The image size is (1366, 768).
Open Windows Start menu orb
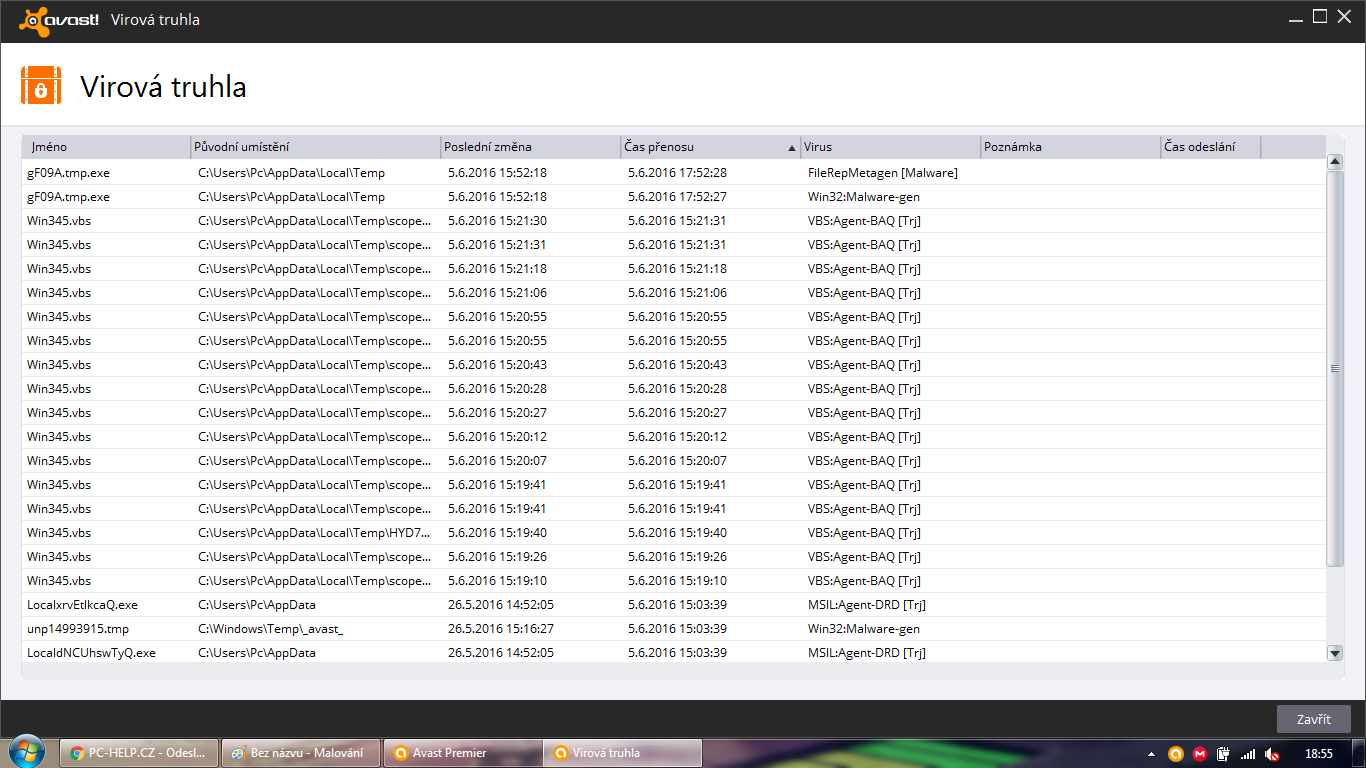click(26, 752)
